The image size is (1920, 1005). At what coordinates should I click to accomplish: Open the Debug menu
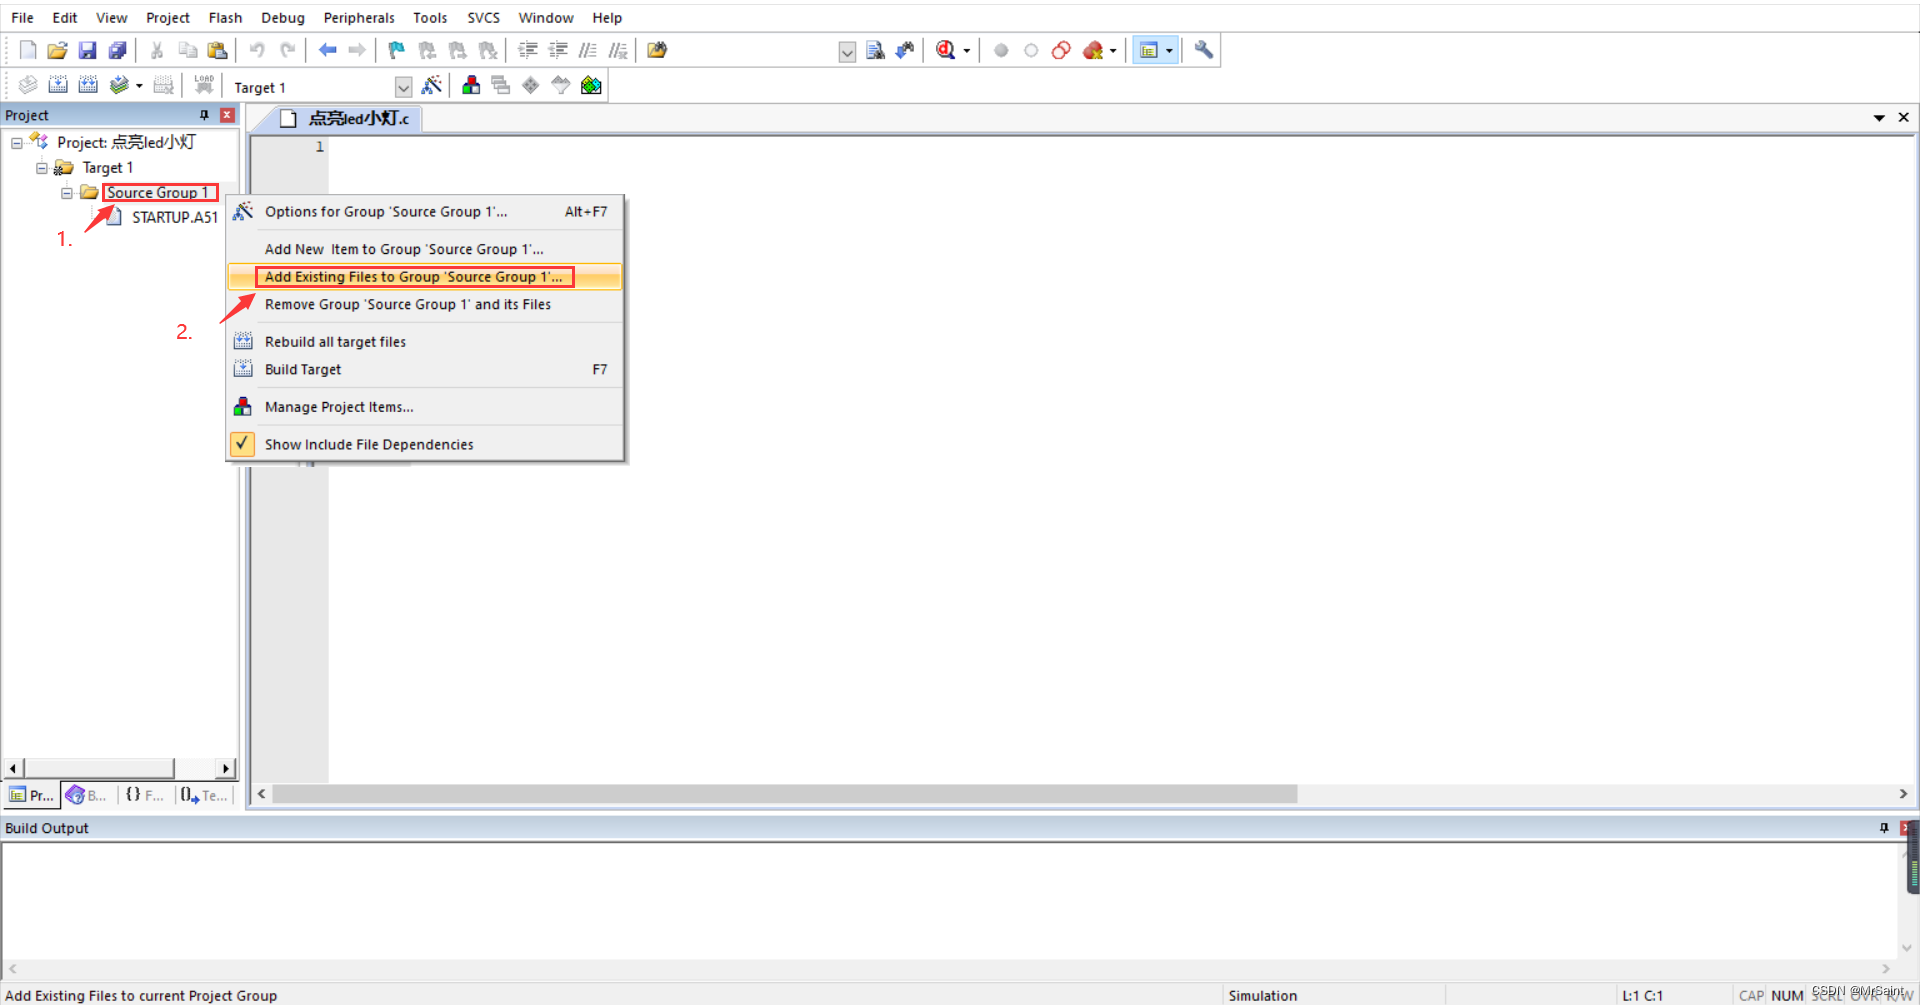[x=283, y=18]
